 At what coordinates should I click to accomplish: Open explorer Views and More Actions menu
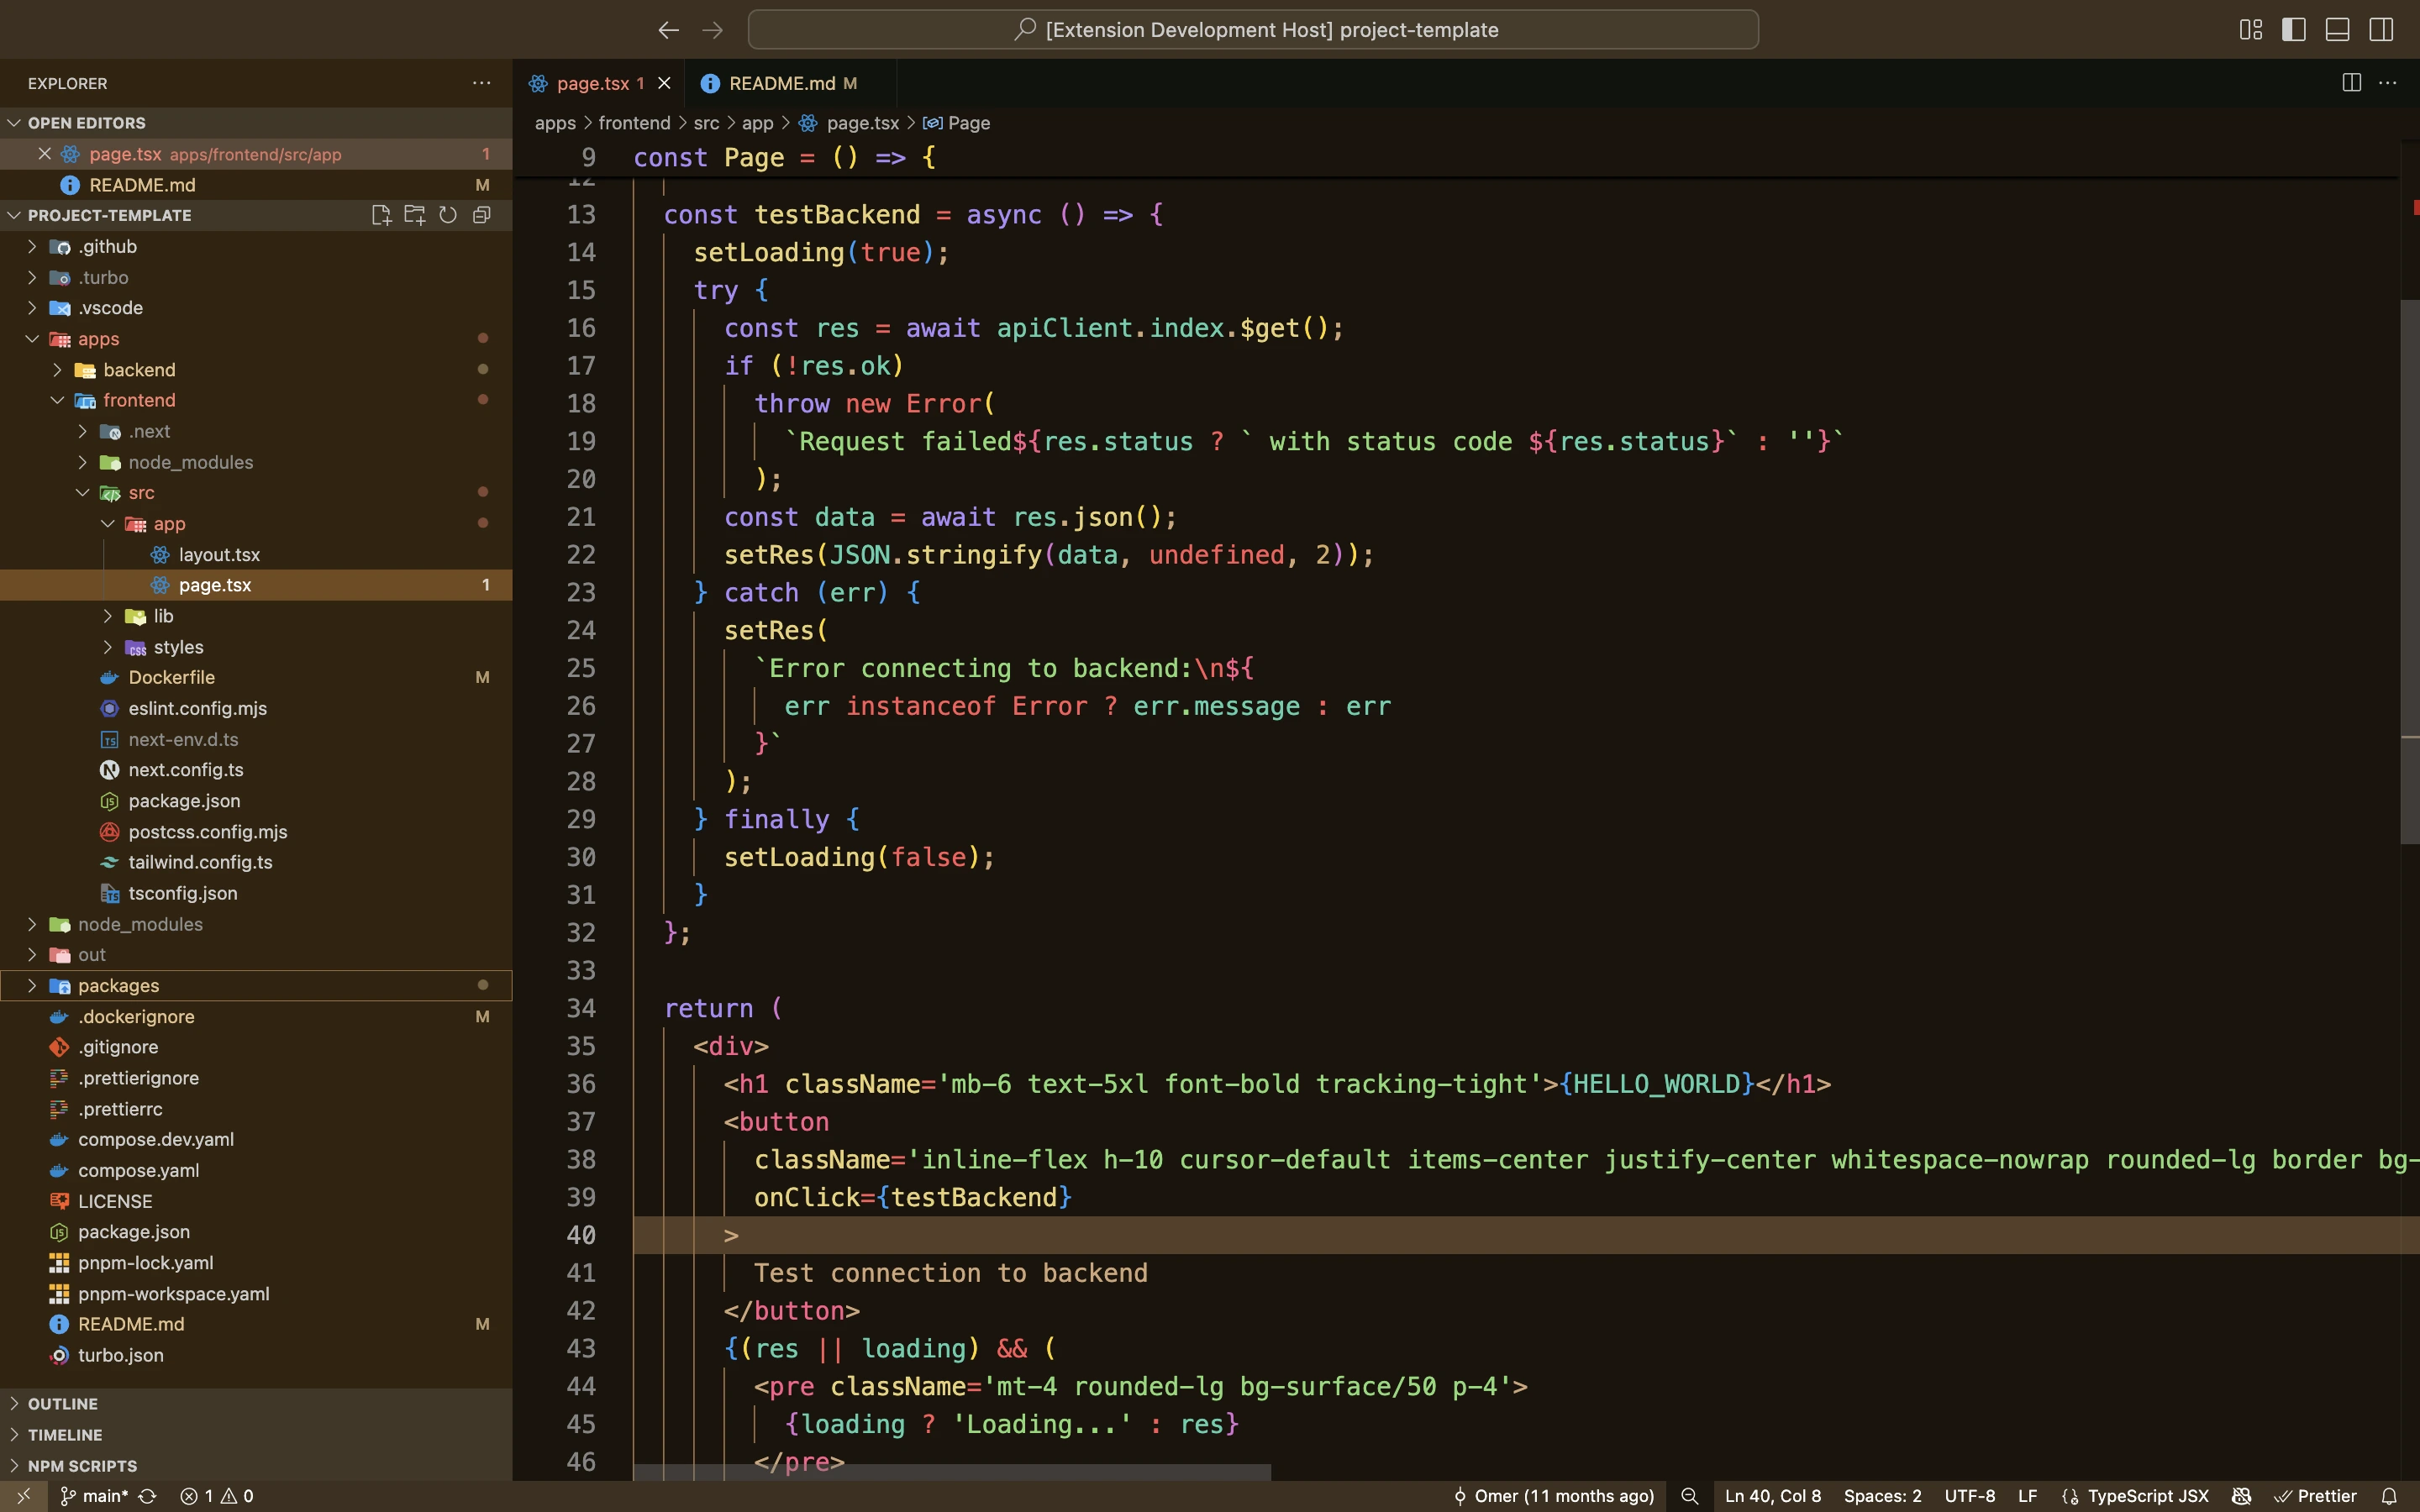click(x=482, y=83)
